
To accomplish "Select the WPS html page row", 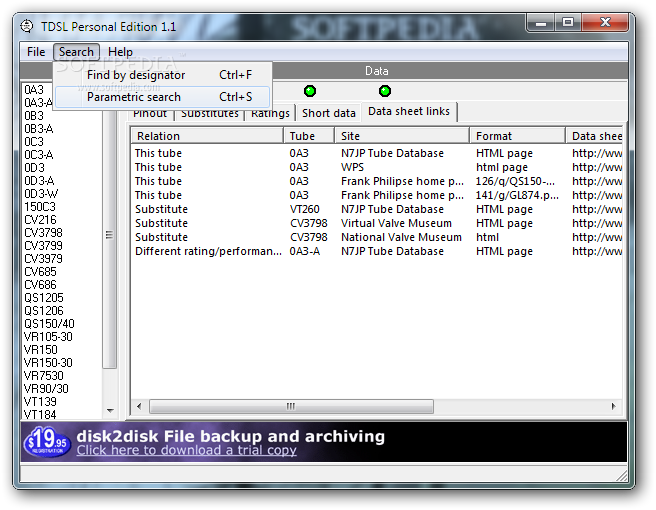I will coord(377,167).
